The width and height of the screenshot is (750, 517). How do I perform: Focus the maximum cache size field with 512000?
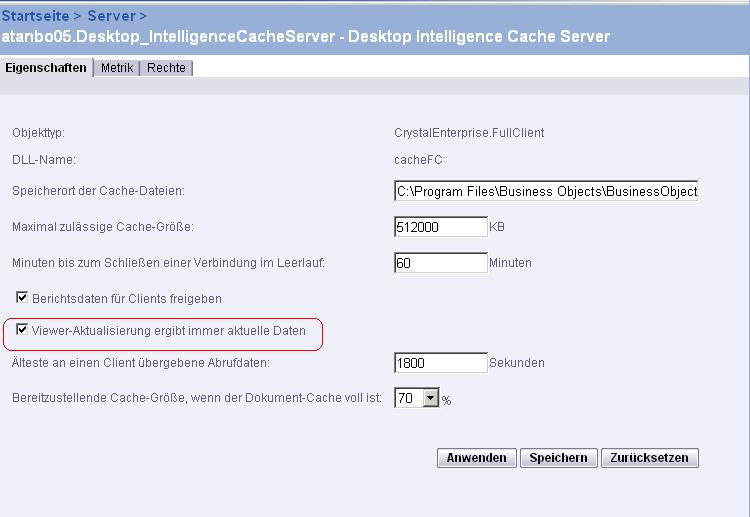(x=441, y=227)
